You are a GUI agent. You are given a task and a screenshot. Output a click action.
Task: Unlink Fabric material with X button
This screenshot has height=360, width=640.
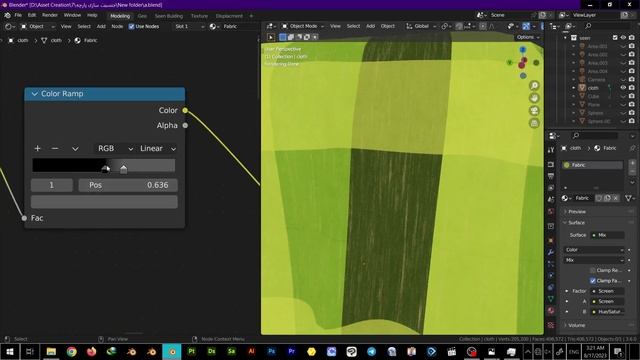click(616, 198)
